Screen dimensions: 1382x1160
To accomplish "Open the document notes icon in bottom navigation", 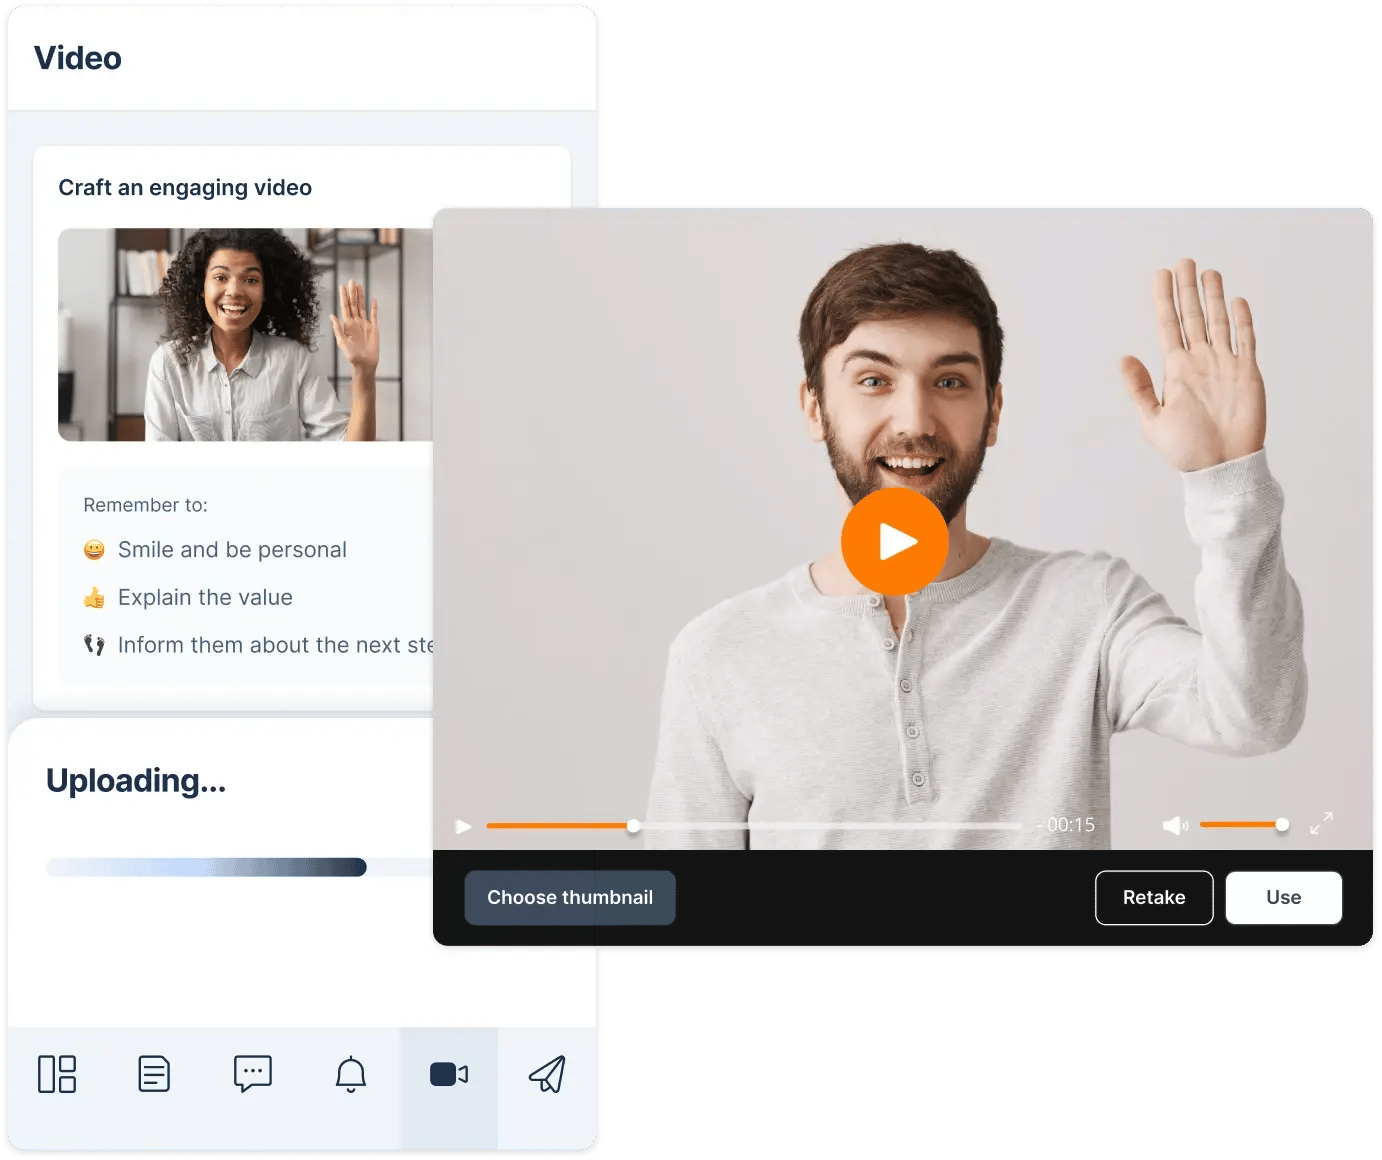I will [x=154, y=1074].
